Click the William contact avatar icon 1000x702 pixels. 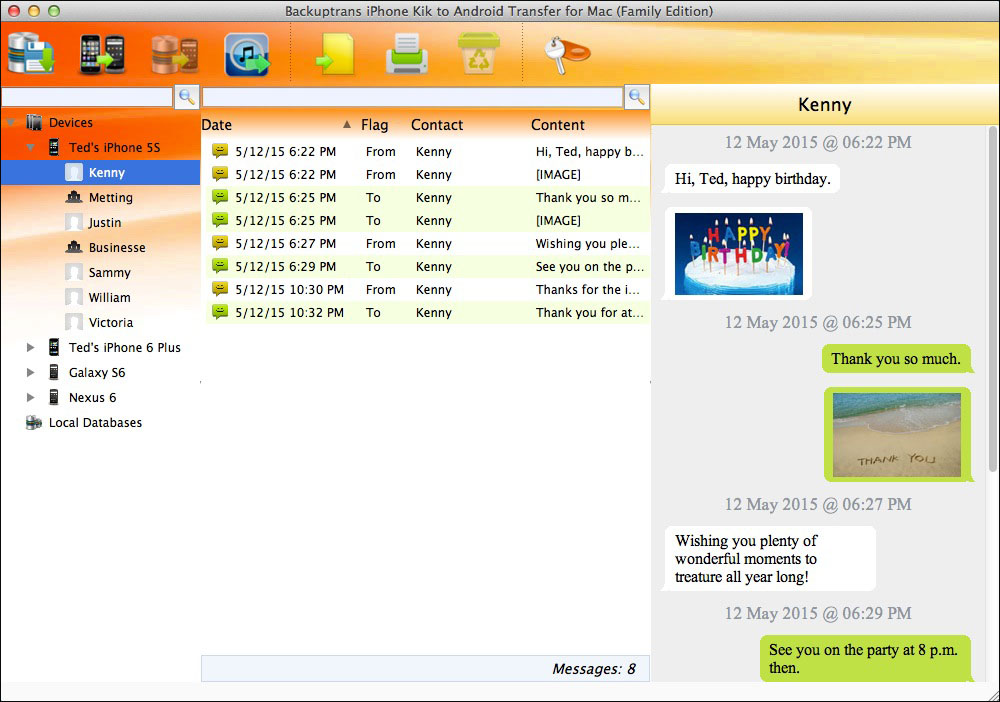point(74,297)
